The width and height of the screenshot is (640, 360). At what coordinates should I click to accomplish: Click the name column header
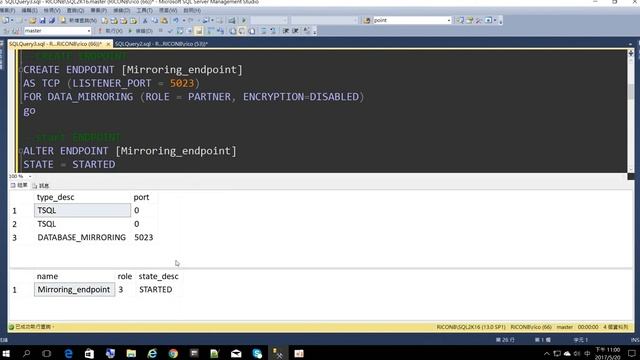pos(47,276)
